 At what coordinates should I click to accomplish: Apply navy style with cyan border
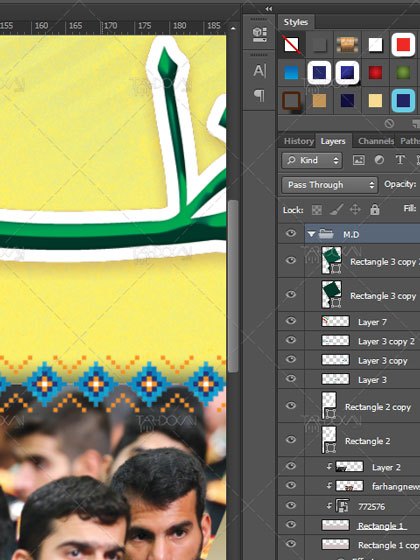(403, 101)
